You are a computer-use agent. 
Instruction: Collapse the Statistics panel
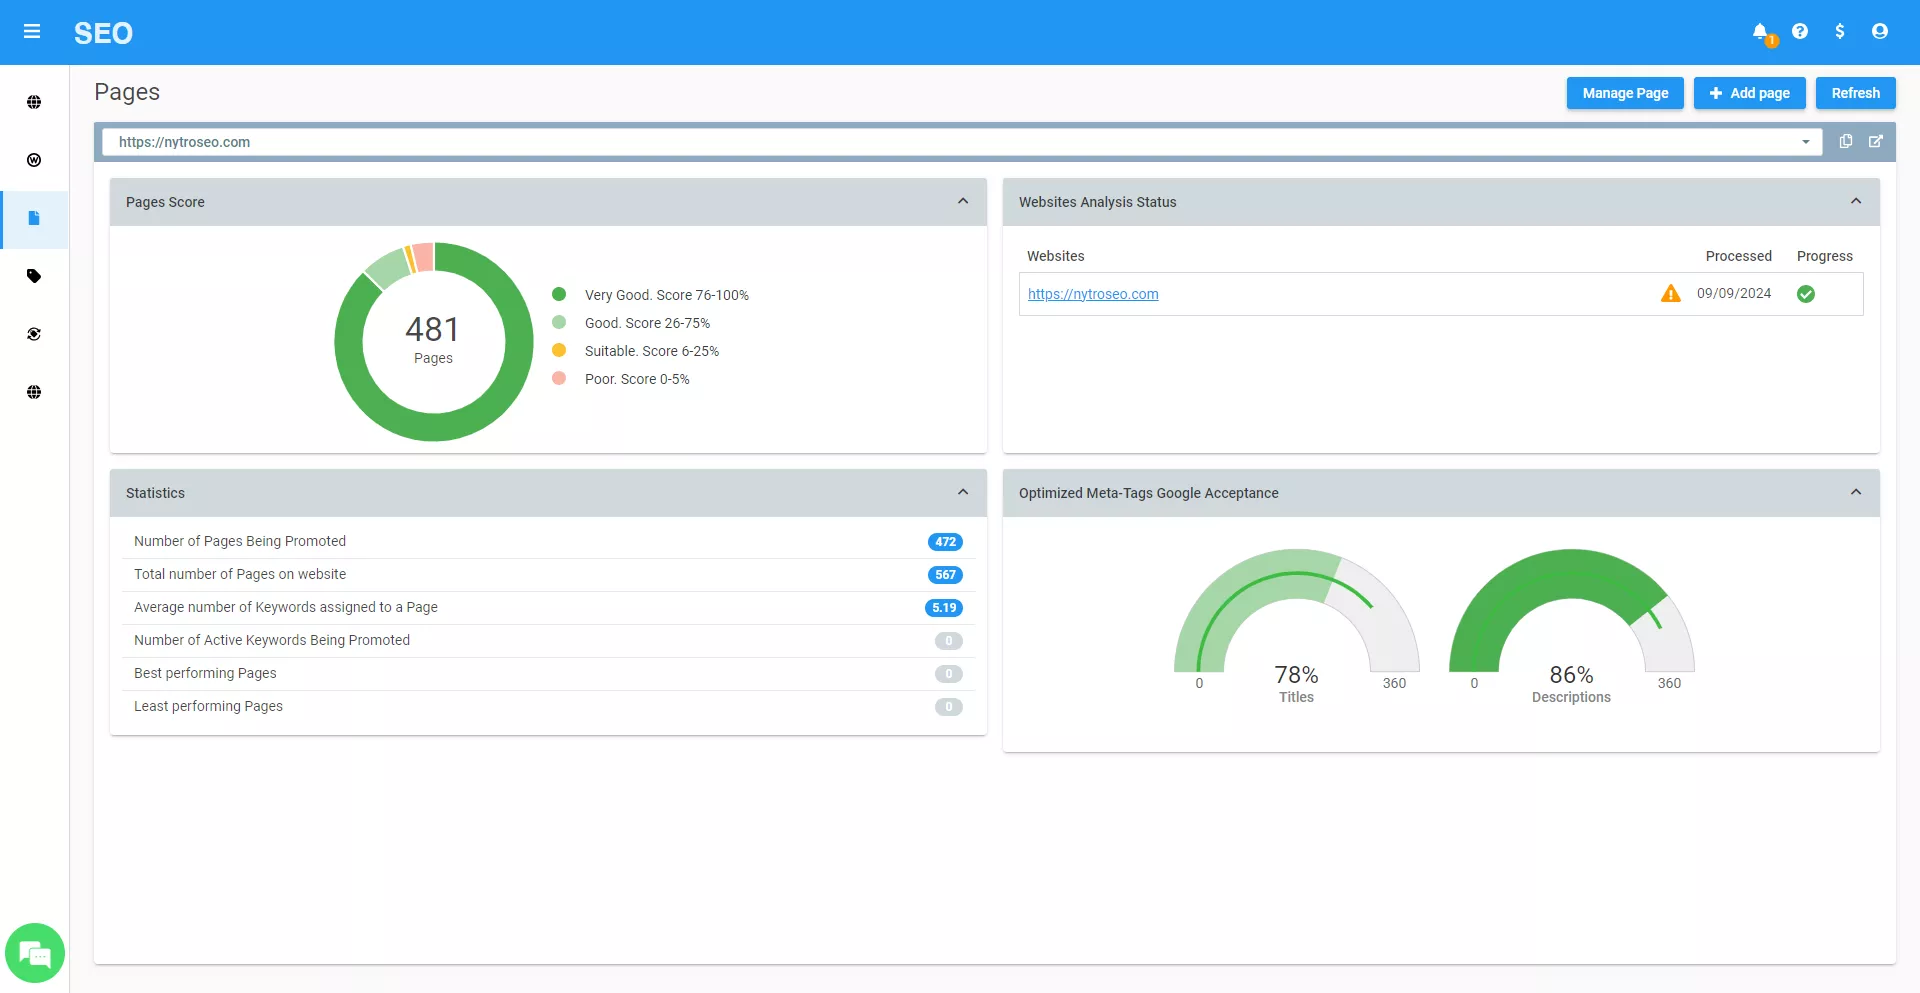[x=963, y=493]
